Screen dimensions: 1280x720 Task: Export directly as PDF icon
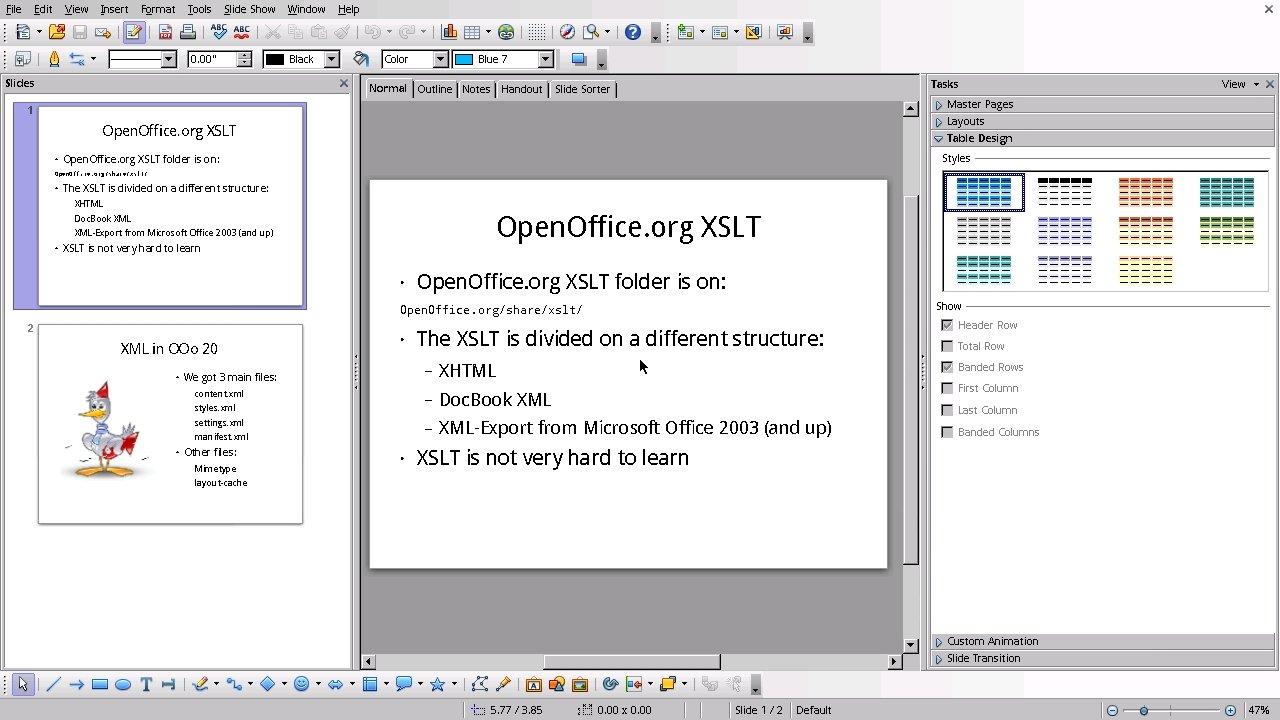164,32
